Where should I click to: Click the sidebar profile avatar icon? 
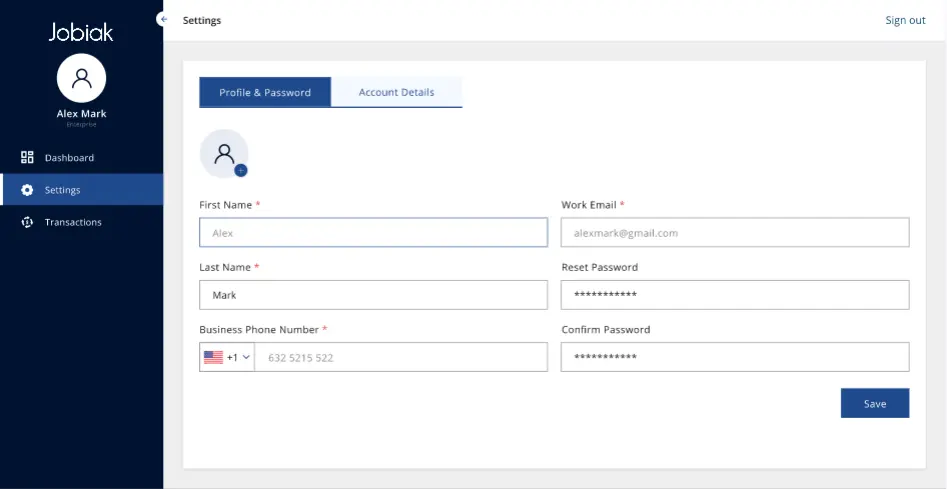tap(82, 78)
